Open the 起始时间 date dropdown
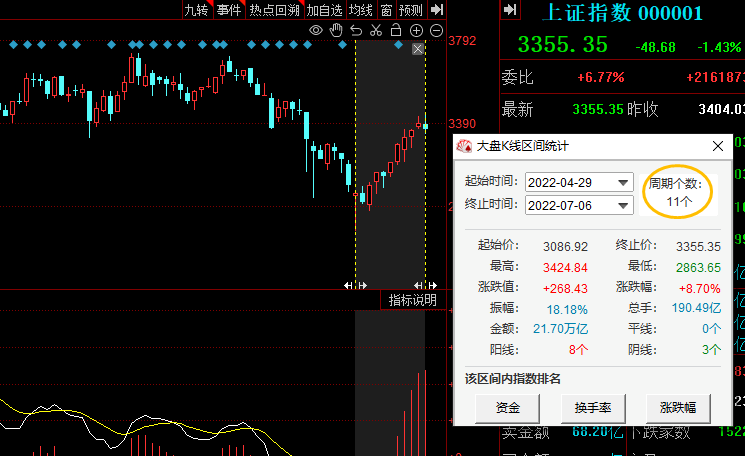The image size is (745, 456). click(x=624, y=182)
